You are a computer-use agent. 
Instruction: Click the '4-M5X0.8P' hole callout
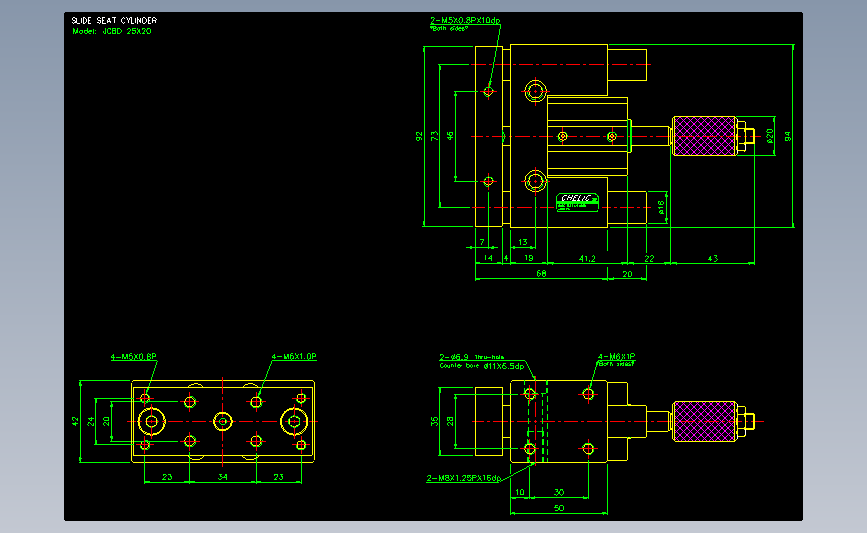pos(133,357)
